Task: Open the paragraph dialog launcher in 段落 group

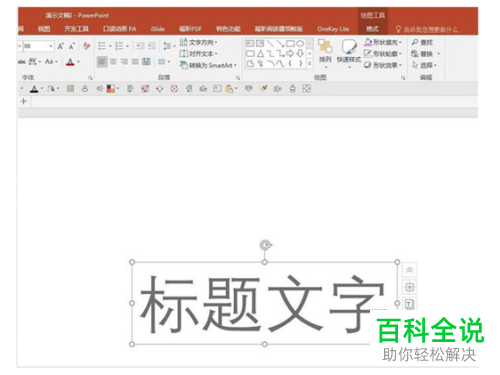Action: coord(238,78)
